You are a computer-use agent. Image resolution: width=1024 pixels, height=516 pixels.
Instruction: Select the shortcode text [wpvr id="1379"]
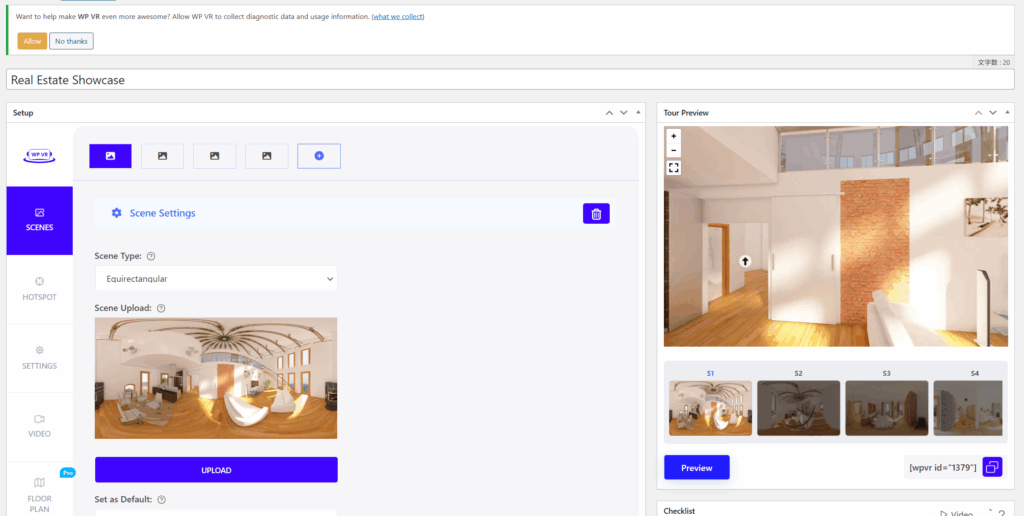942,468
